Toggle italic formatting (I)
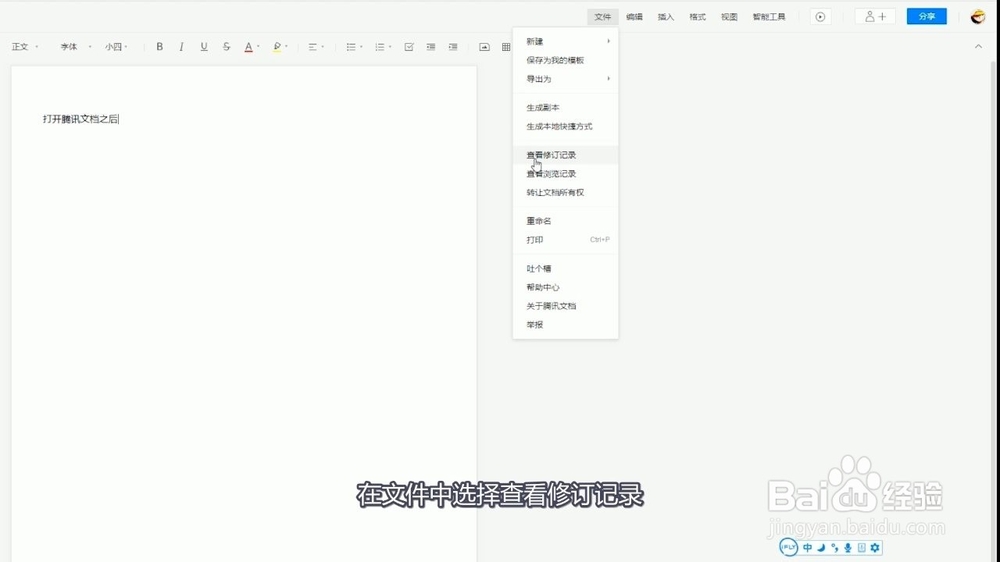This screenshot has height=562, width=1000. pyautogui.click(x=182, y=47)
